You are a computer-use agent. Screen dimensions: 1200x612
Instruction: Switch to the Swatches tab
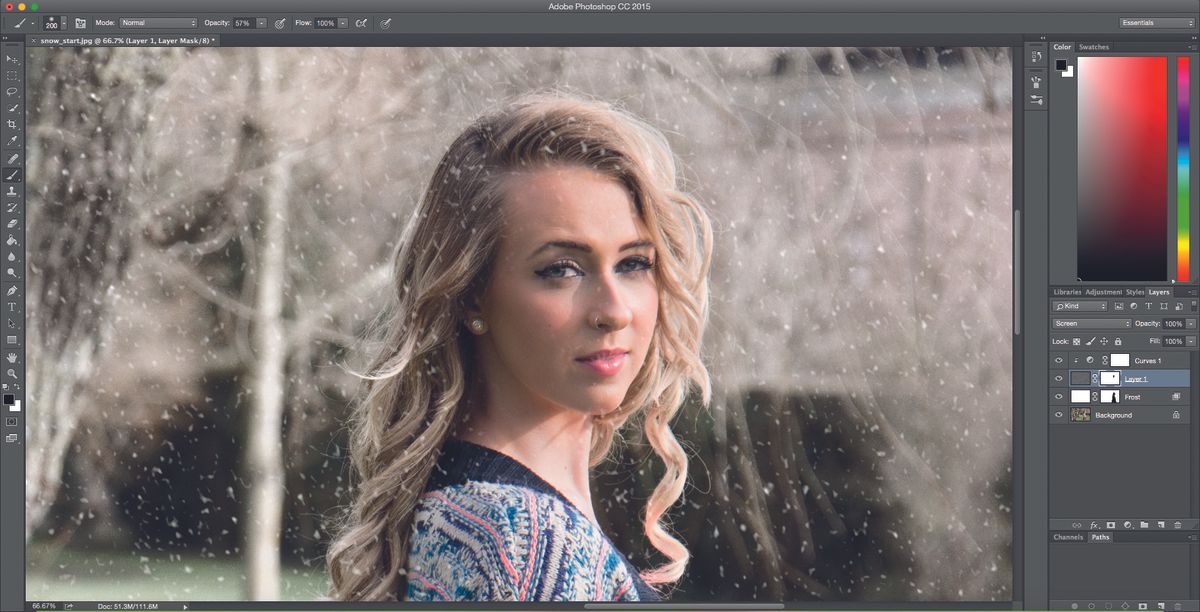point(1094,46)
